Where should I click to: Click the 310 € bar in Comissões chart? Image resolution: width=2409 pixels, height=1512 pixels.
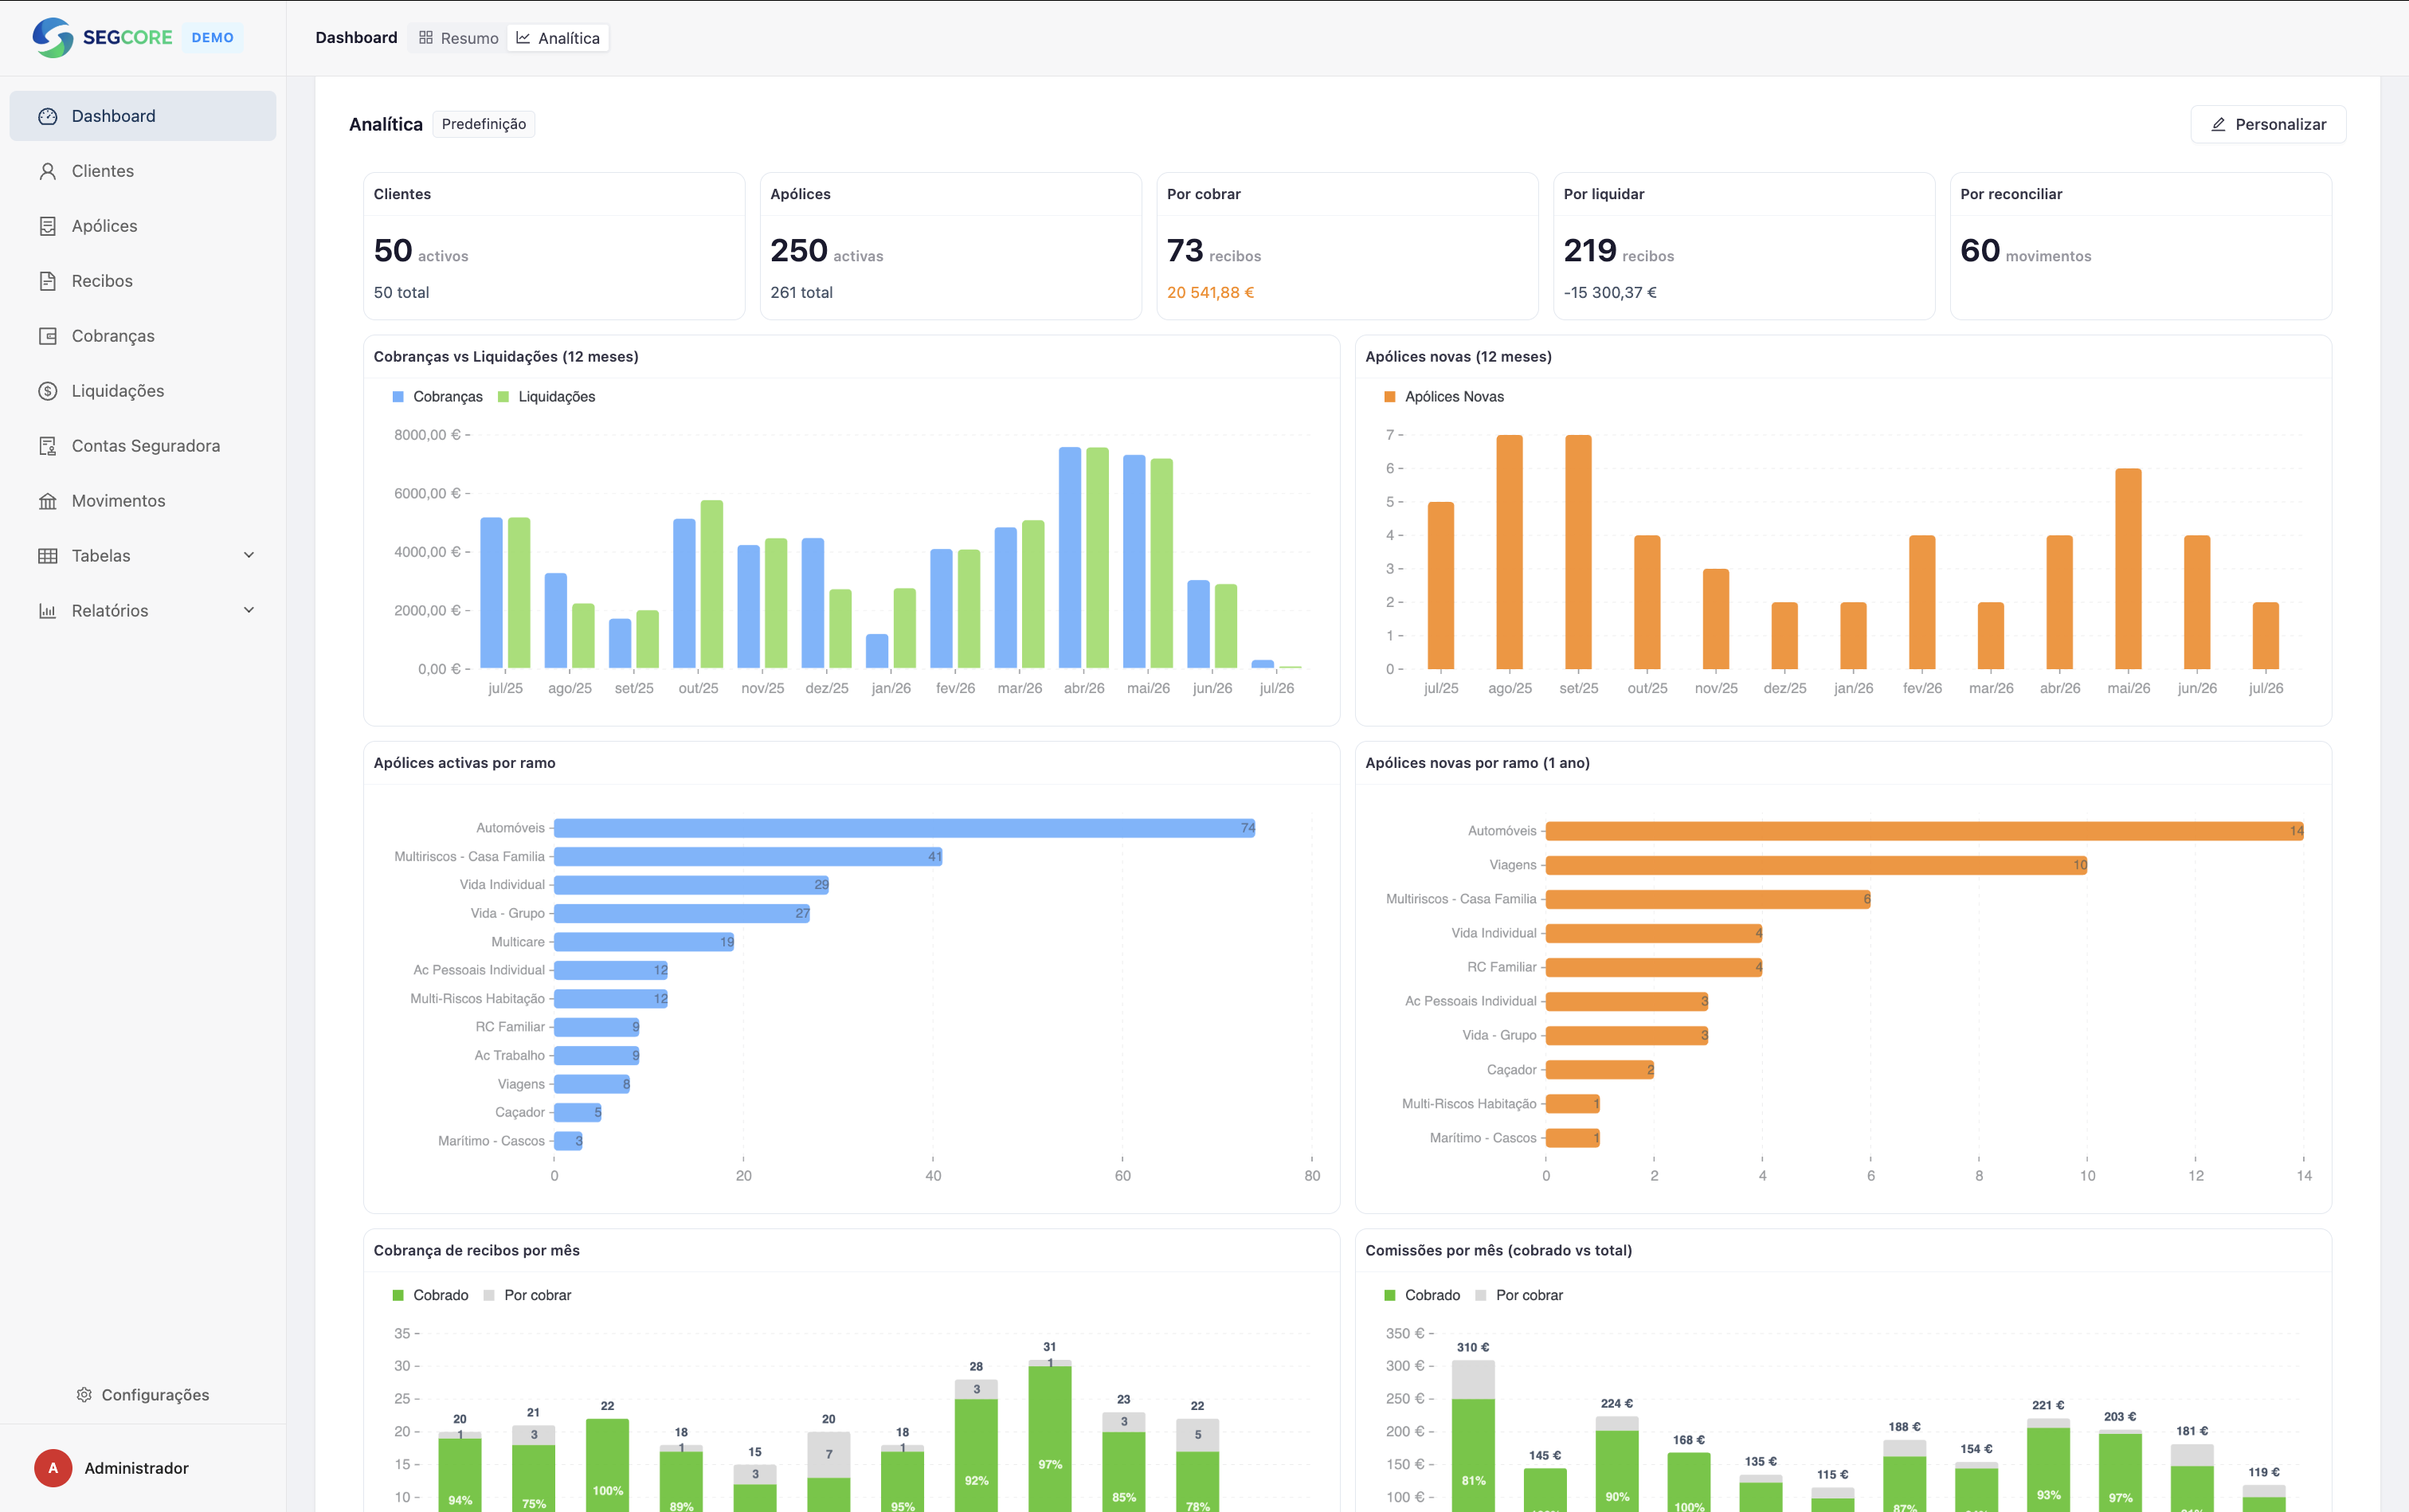(x=1473, y=1436)
